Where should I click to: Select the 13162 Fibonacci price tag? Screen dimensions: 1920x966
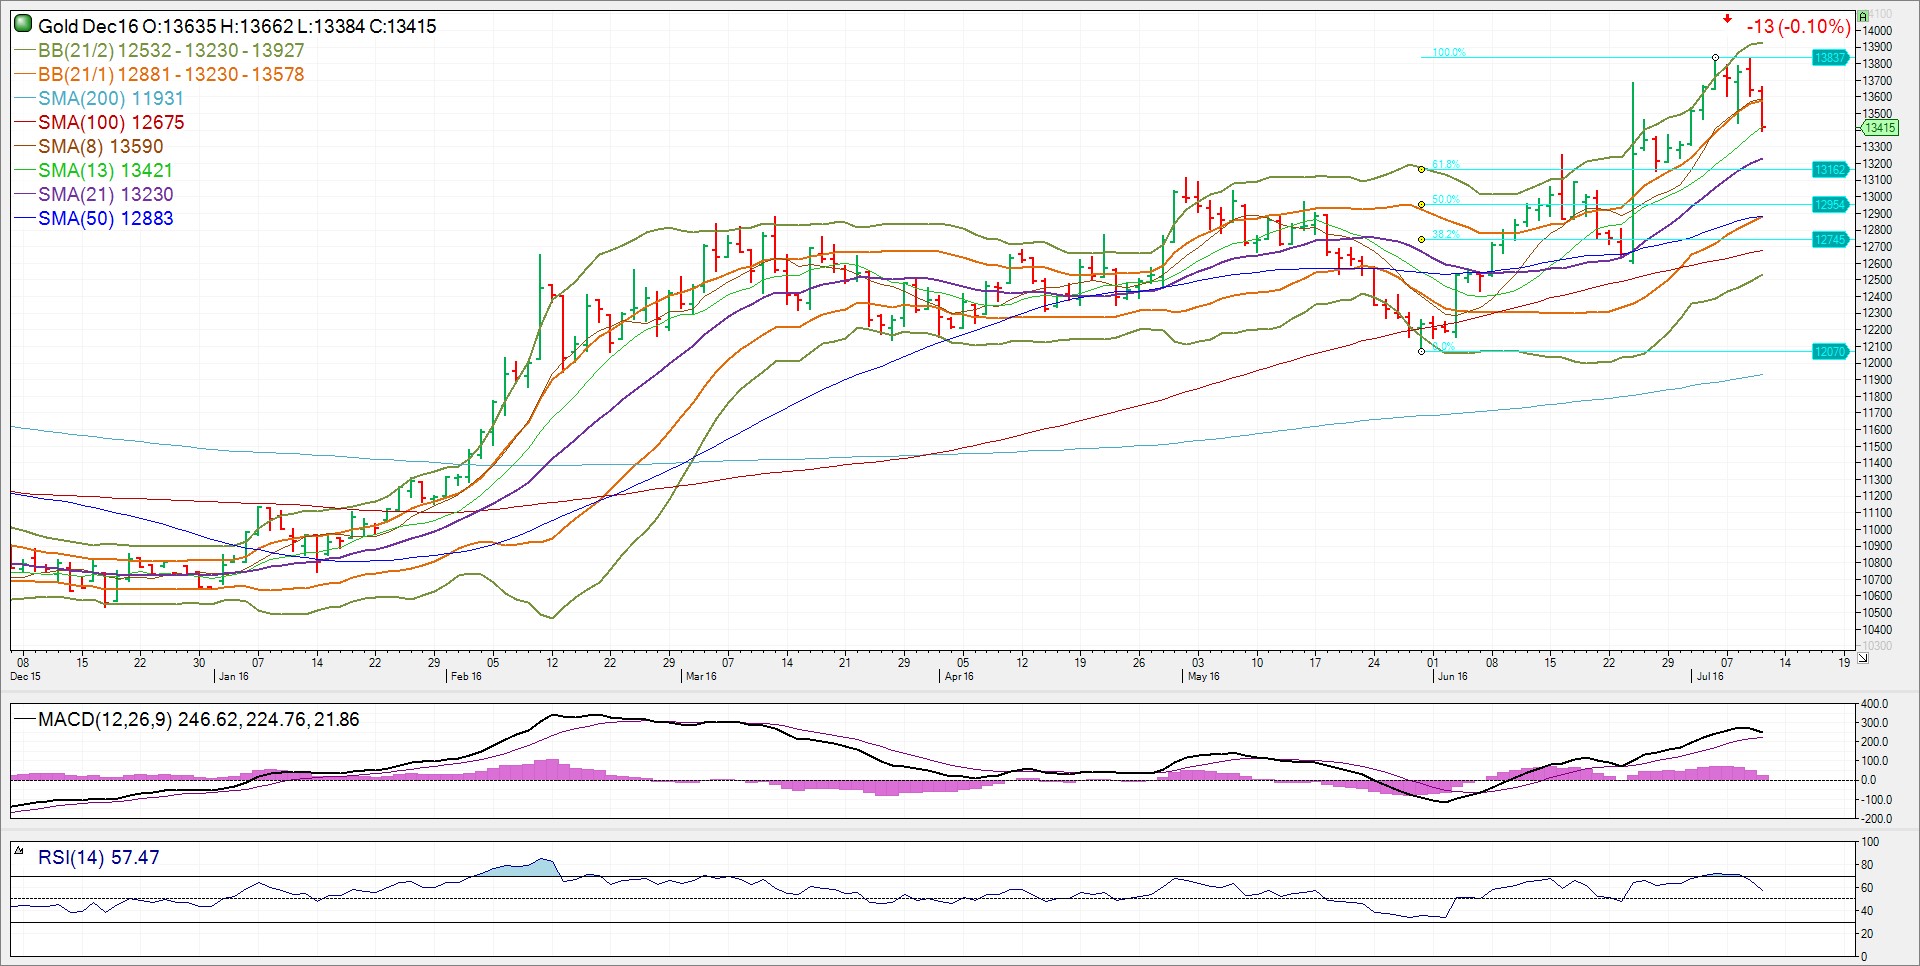1830,170
